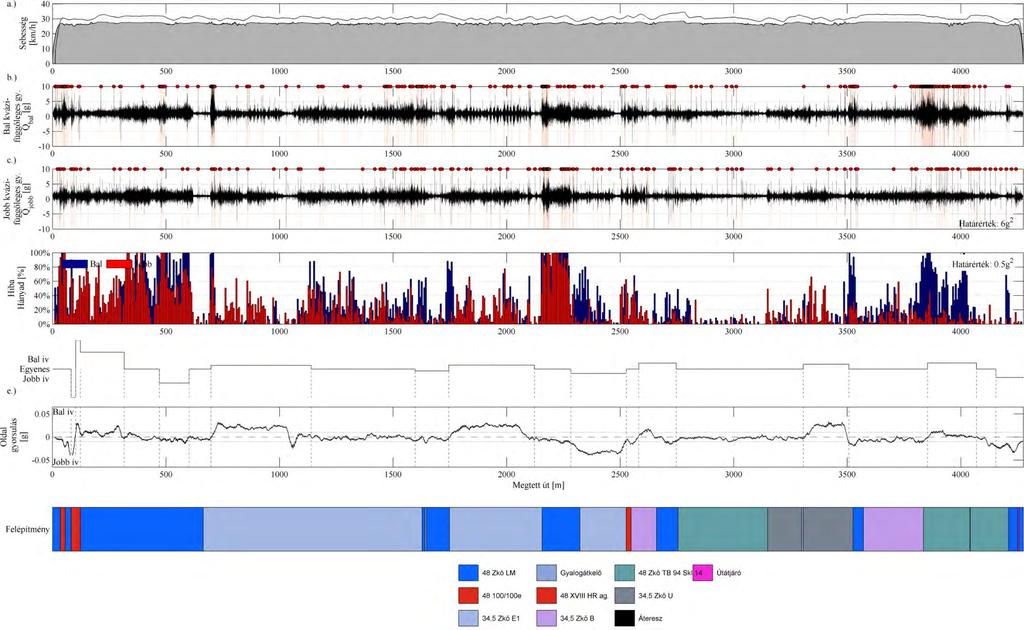
Task: Click the teal 48 Zkő TB 94 swatch
Action: click(x=624, y=573)
